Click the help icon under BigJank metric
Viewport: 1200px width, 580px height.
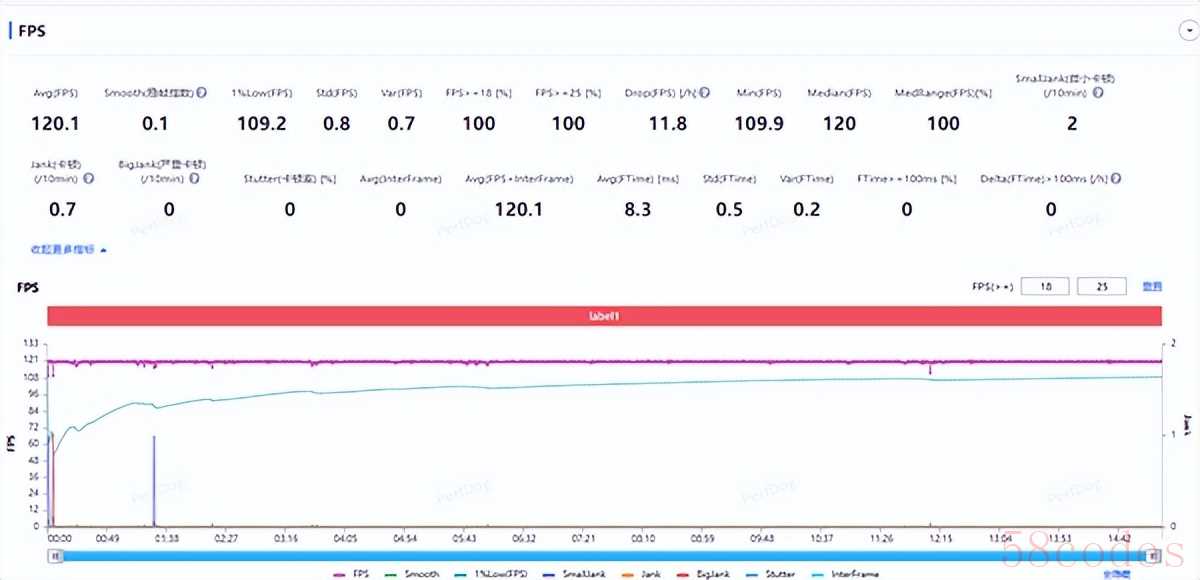tap(194, 179)
